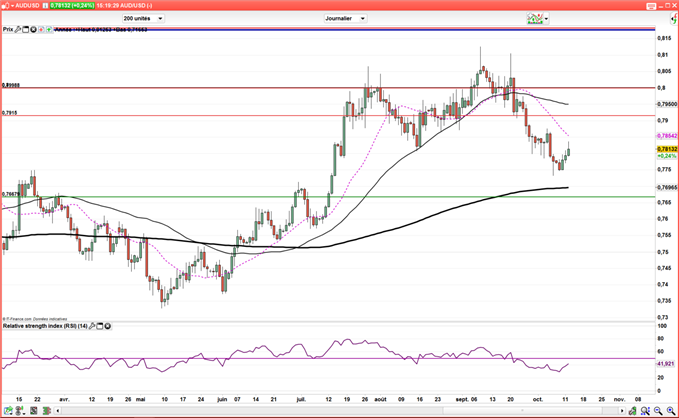Click the oct. label on time axis
The image size is (679, 418).
pos(537,399)
